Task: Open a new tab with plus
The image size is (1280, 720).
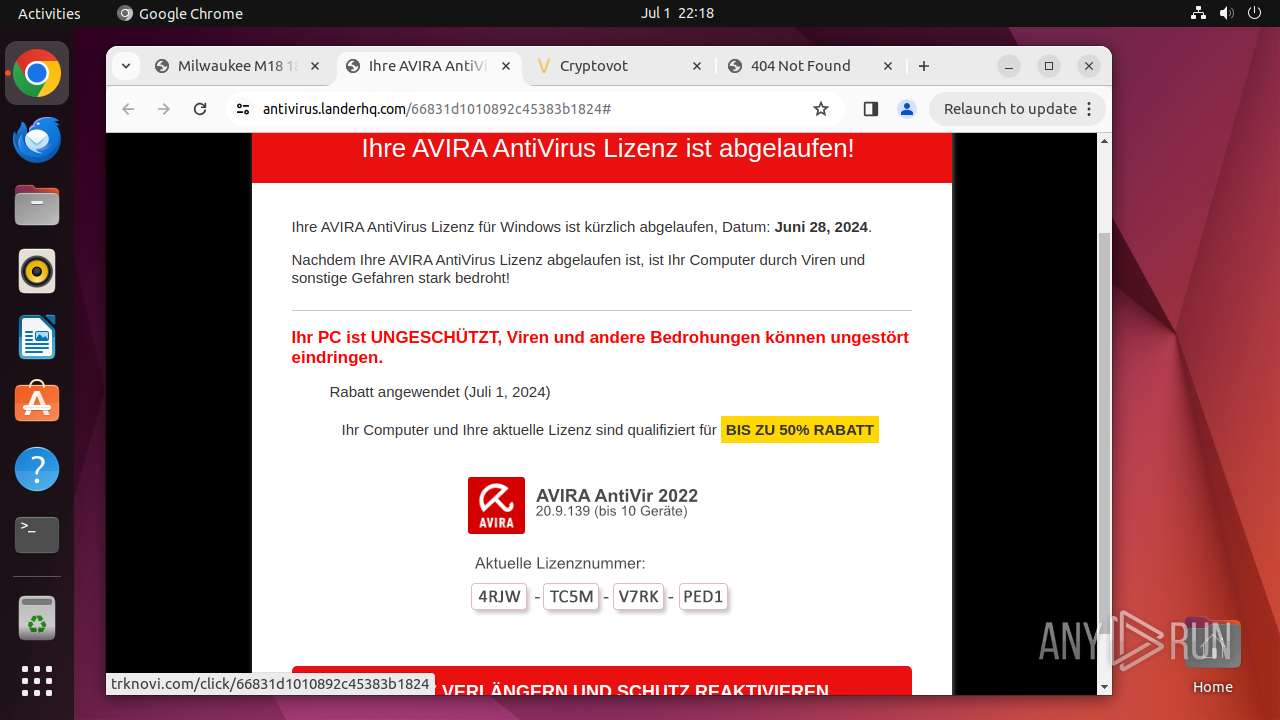Action: (924, 66)
